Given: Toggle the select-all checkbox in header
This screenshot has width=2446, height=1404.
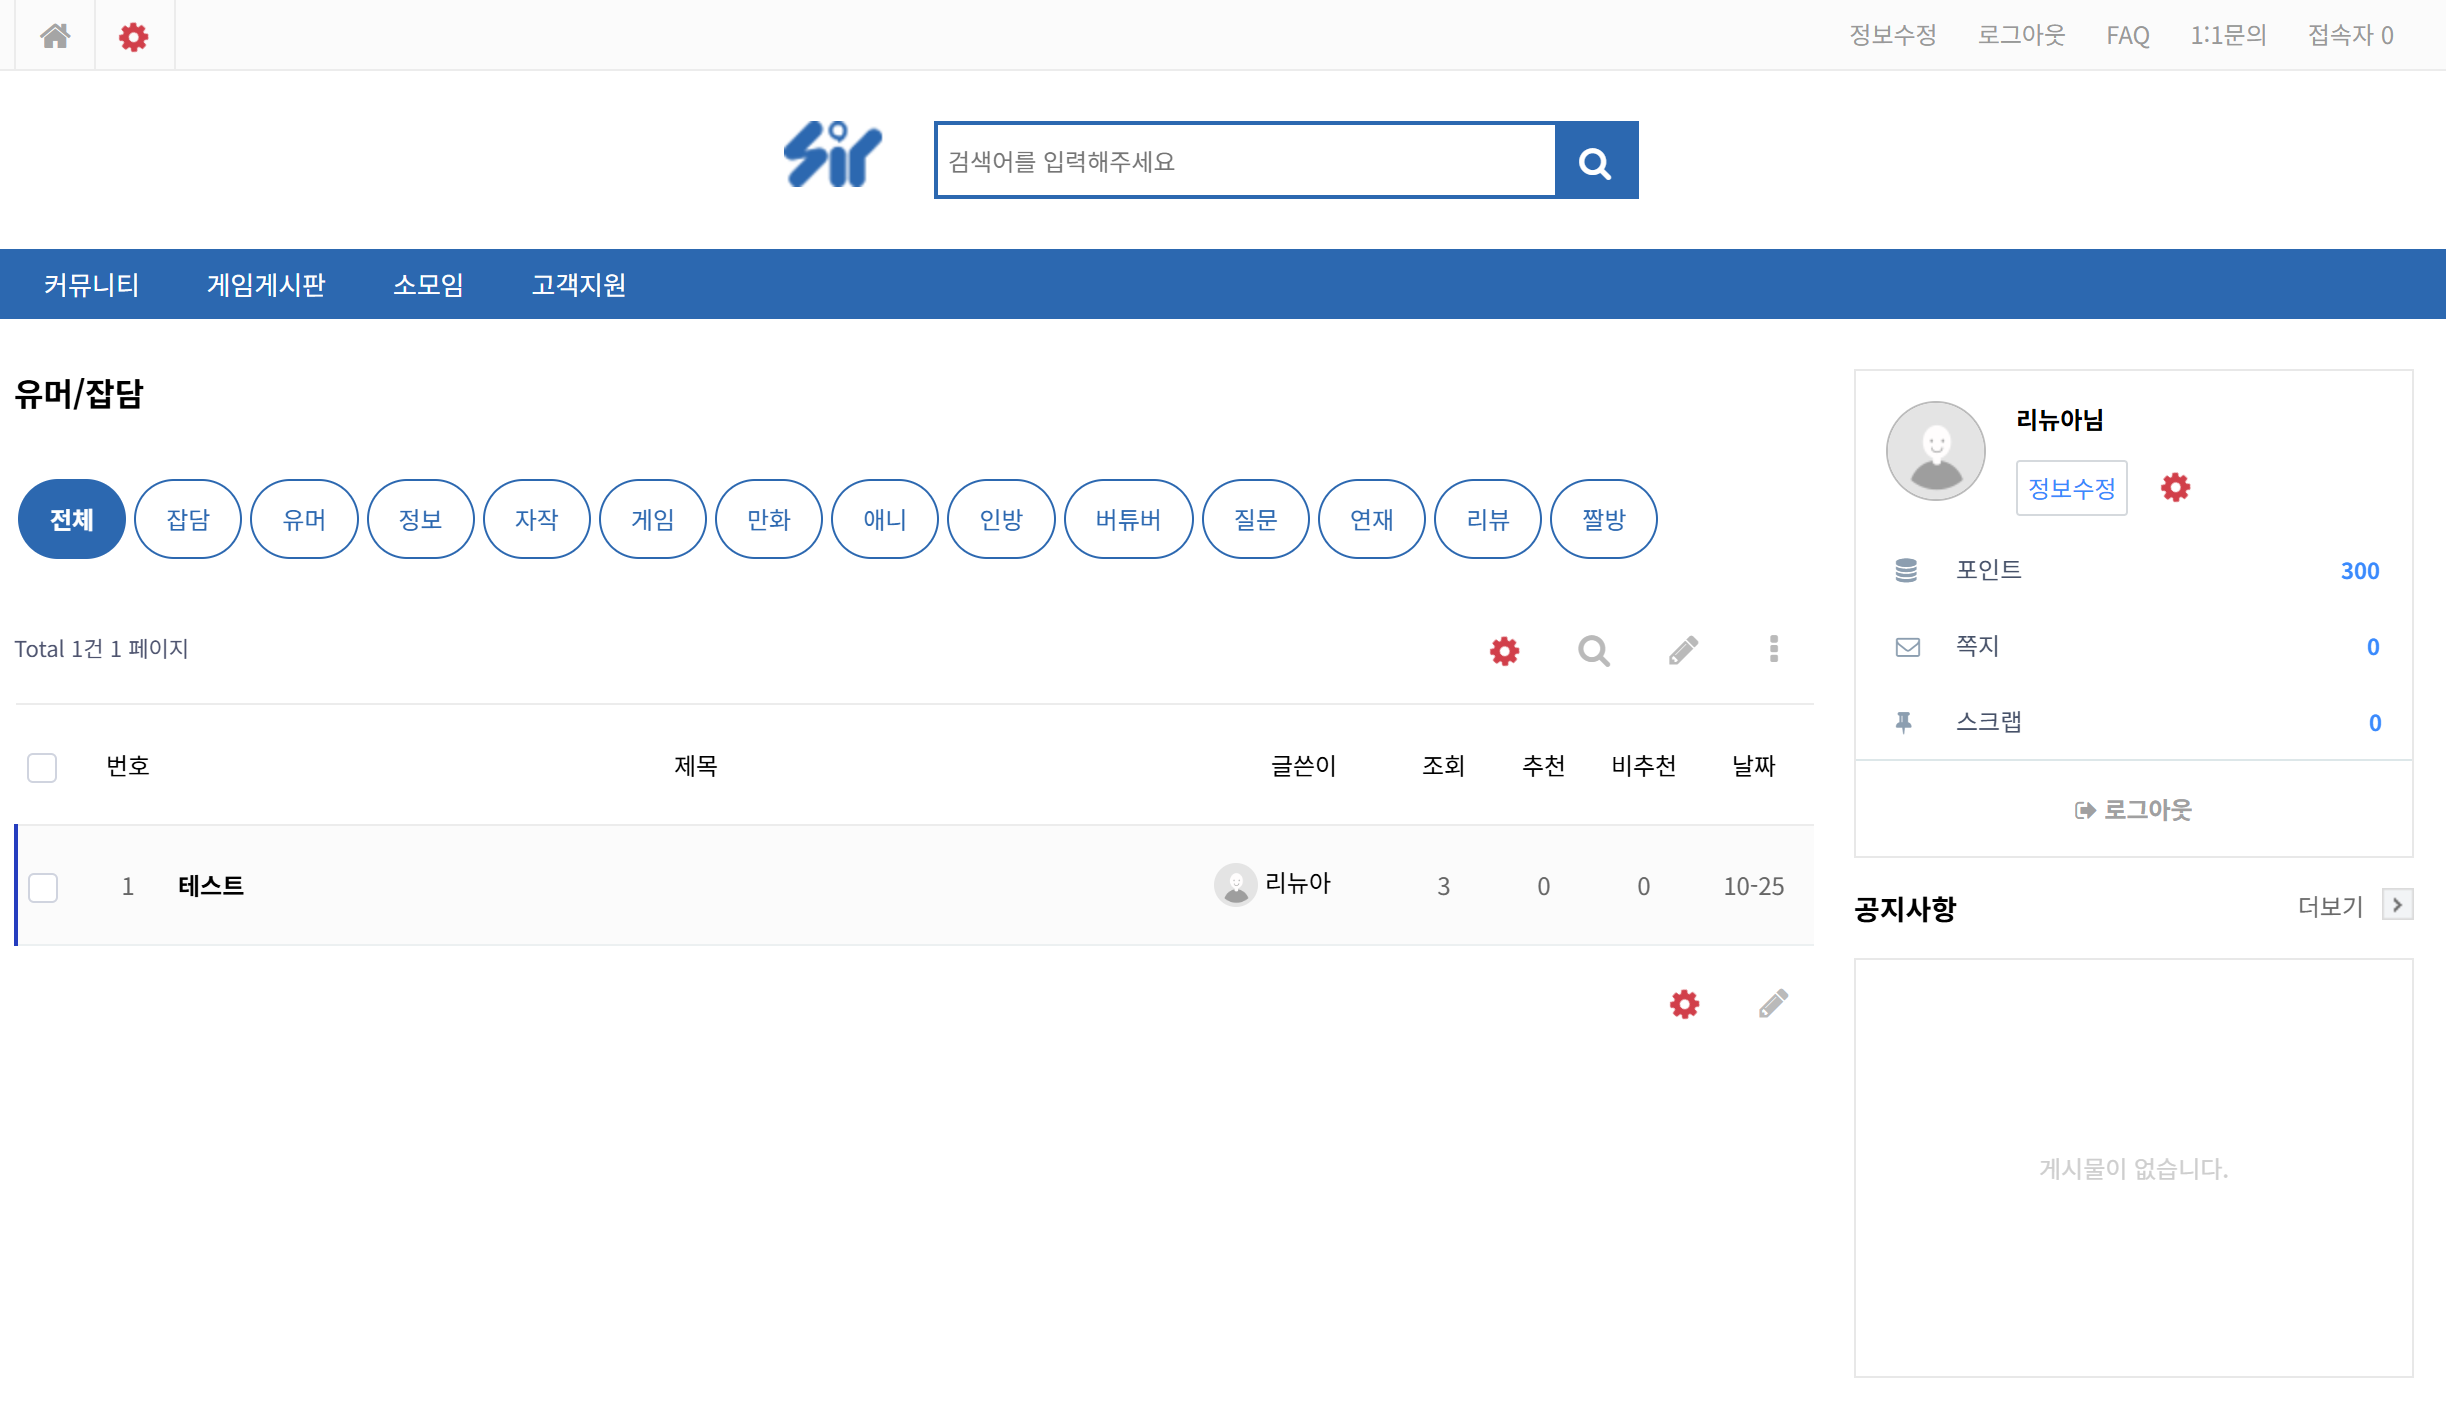Looking at the screenshot, I should (x=42, y=767).
